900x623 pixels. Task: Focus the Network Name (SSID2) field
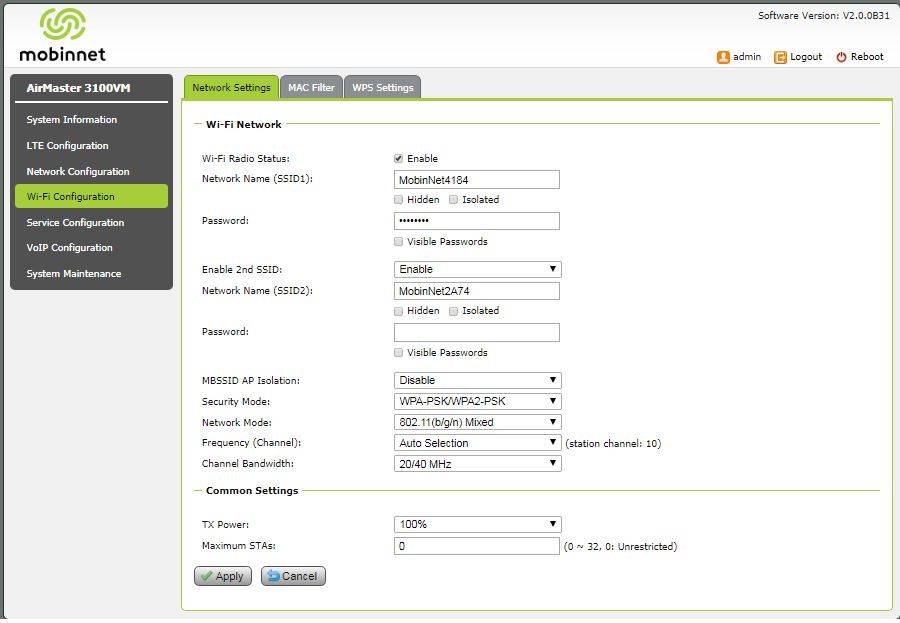(477, 291)
